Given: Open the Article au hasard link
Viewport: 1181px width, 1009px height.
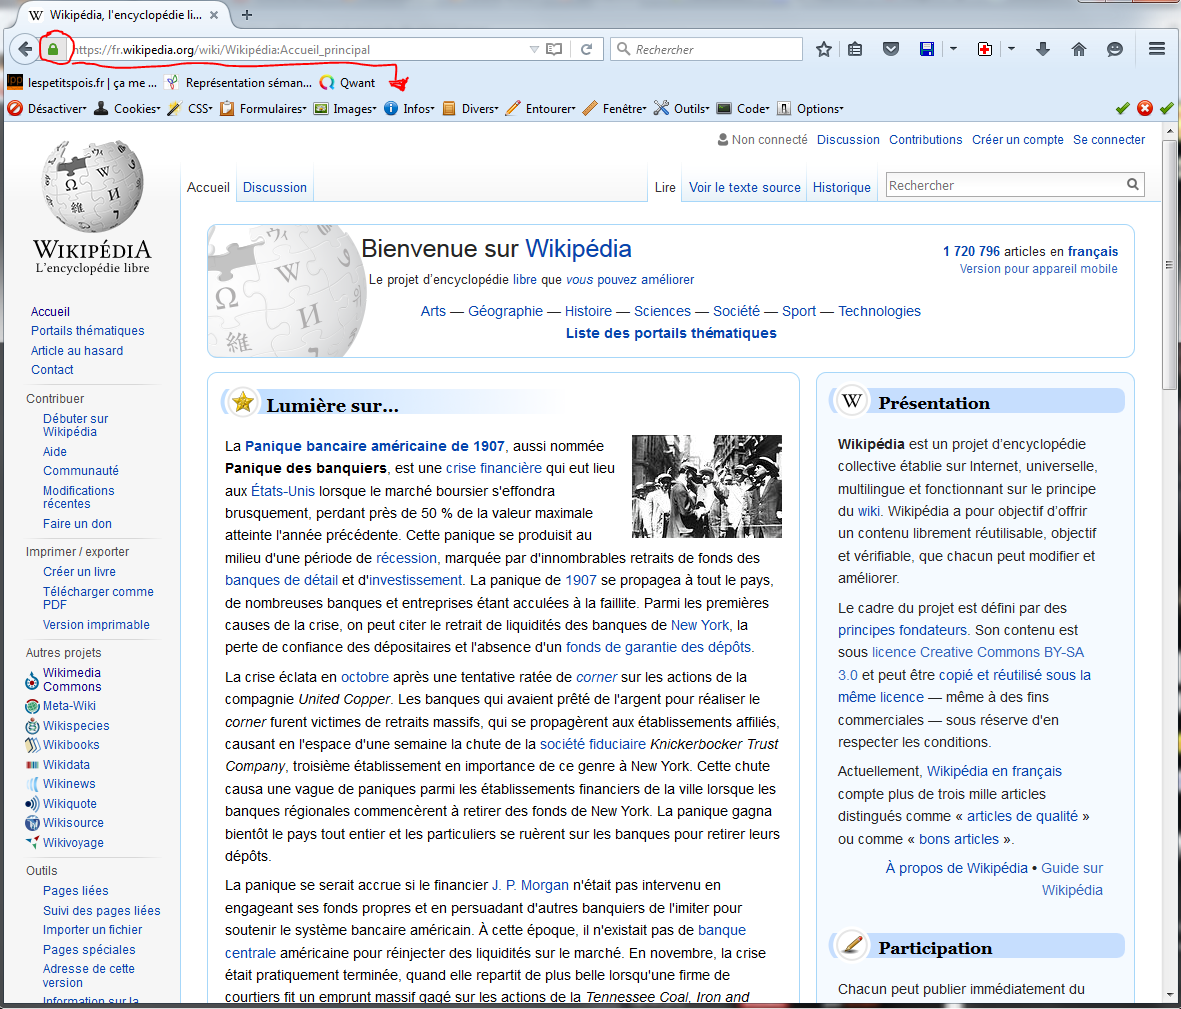Looking at the screenshot, I should click(77, 351).
